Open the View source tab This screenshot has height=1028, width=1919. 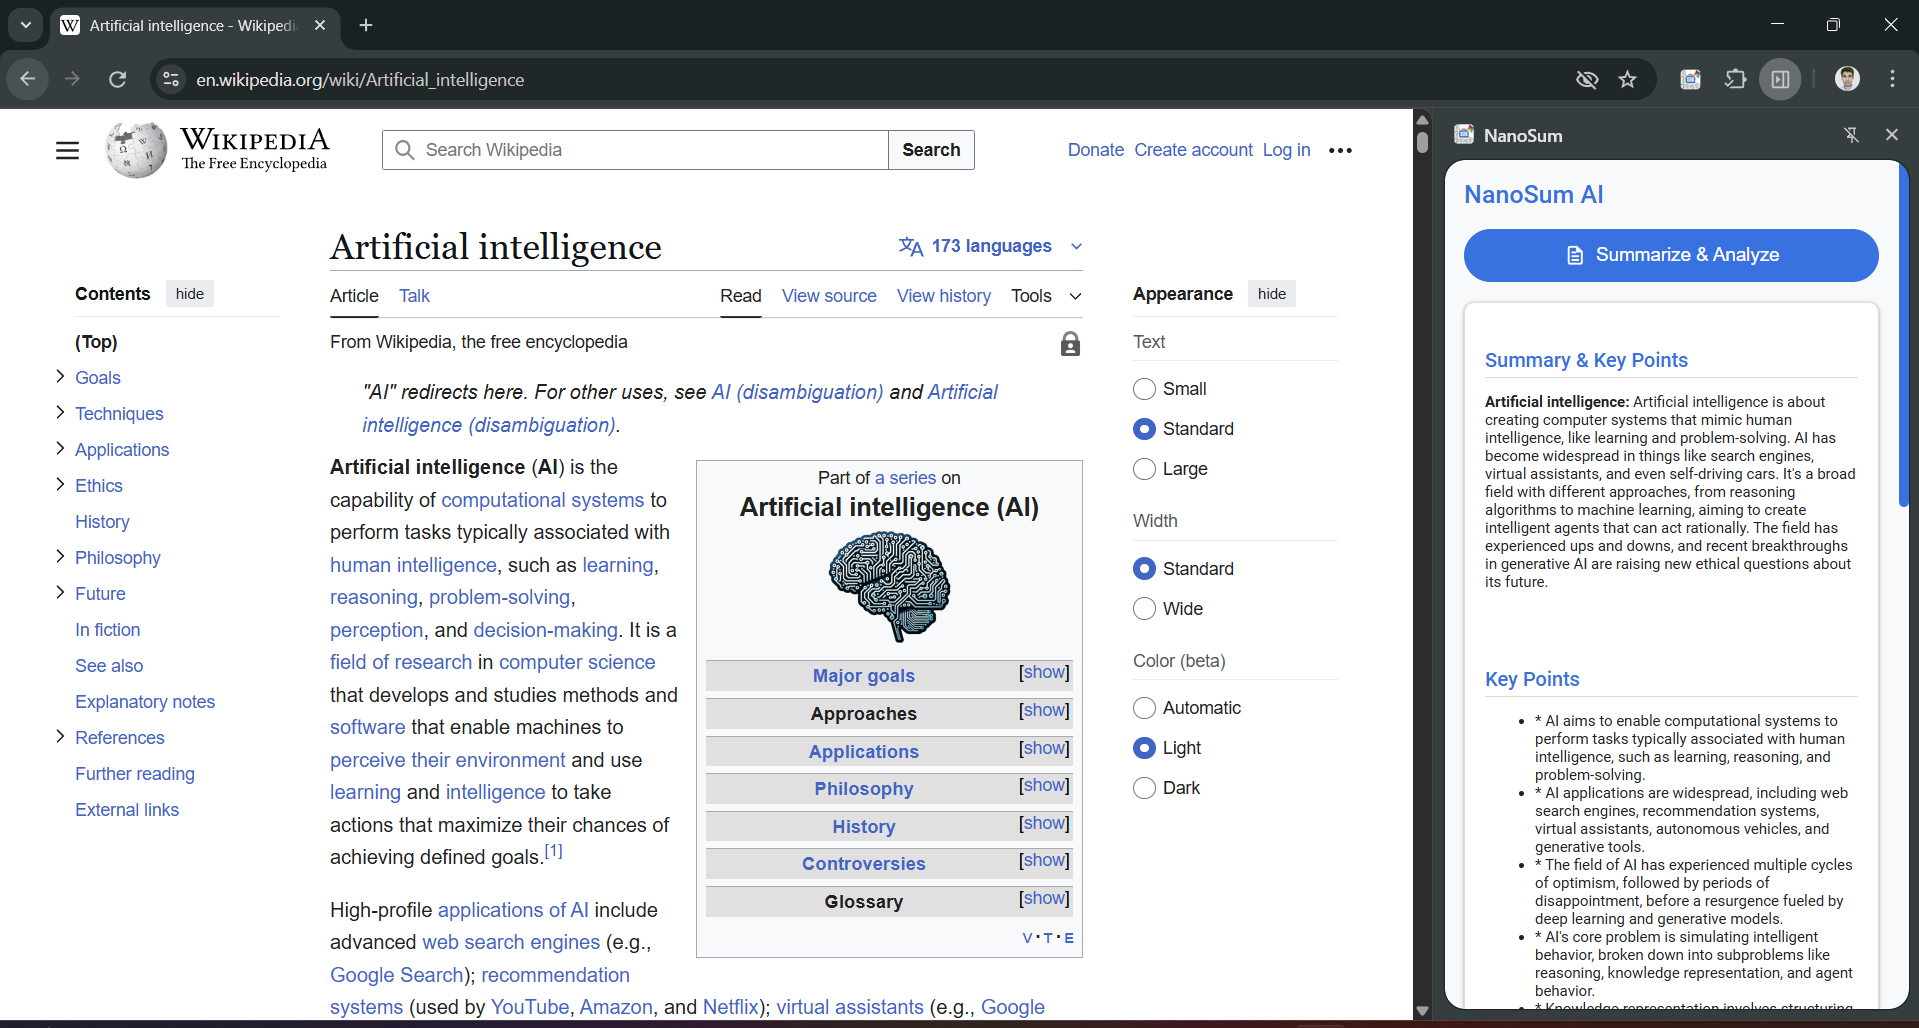pyautogui.click(x=829, y=296)
